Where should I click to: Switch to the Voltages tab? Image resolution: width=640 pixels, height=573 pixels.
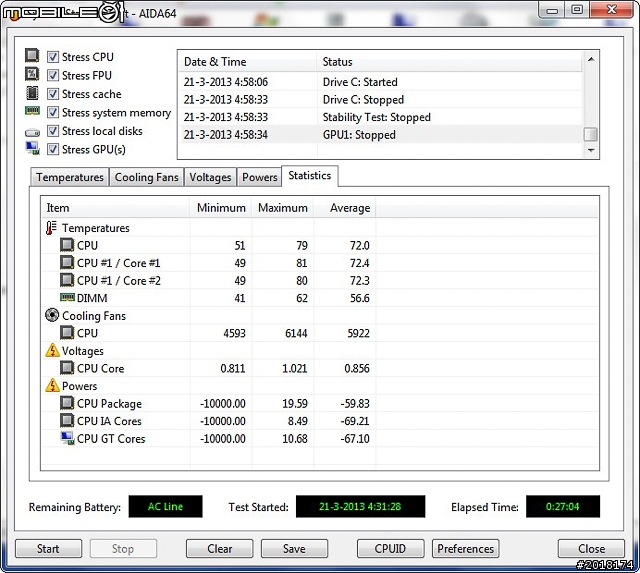pos(210,177)
